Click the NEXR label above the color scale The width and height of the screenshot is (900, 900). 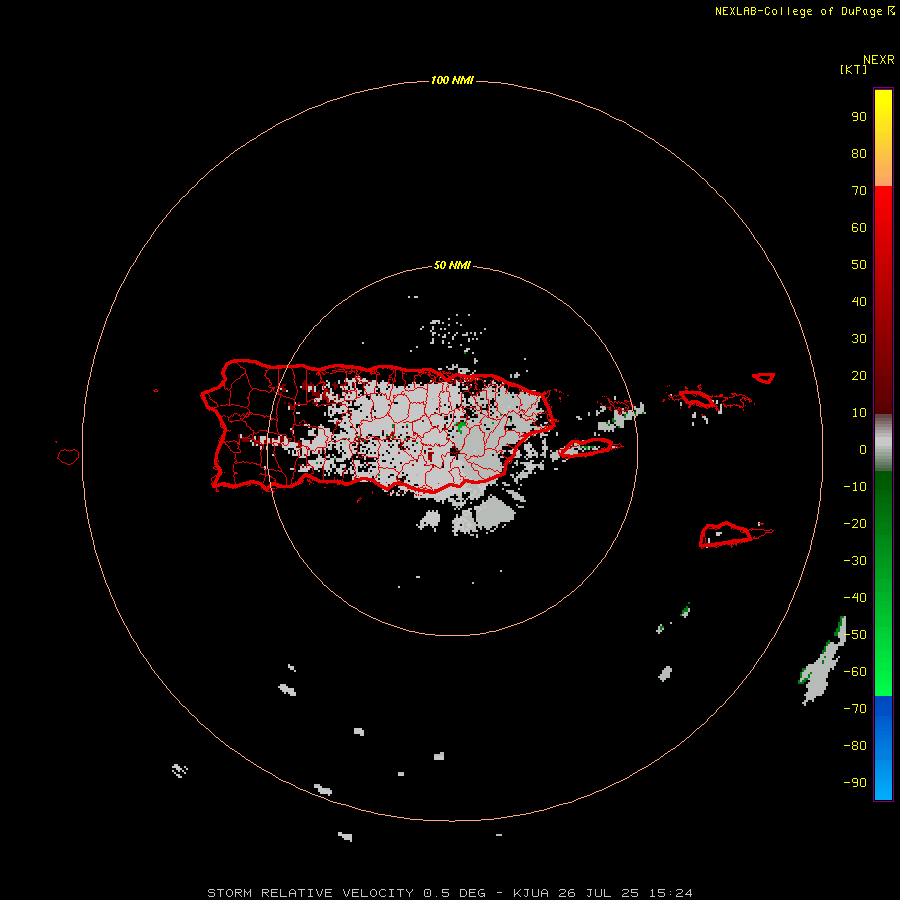tap(879, 60)
